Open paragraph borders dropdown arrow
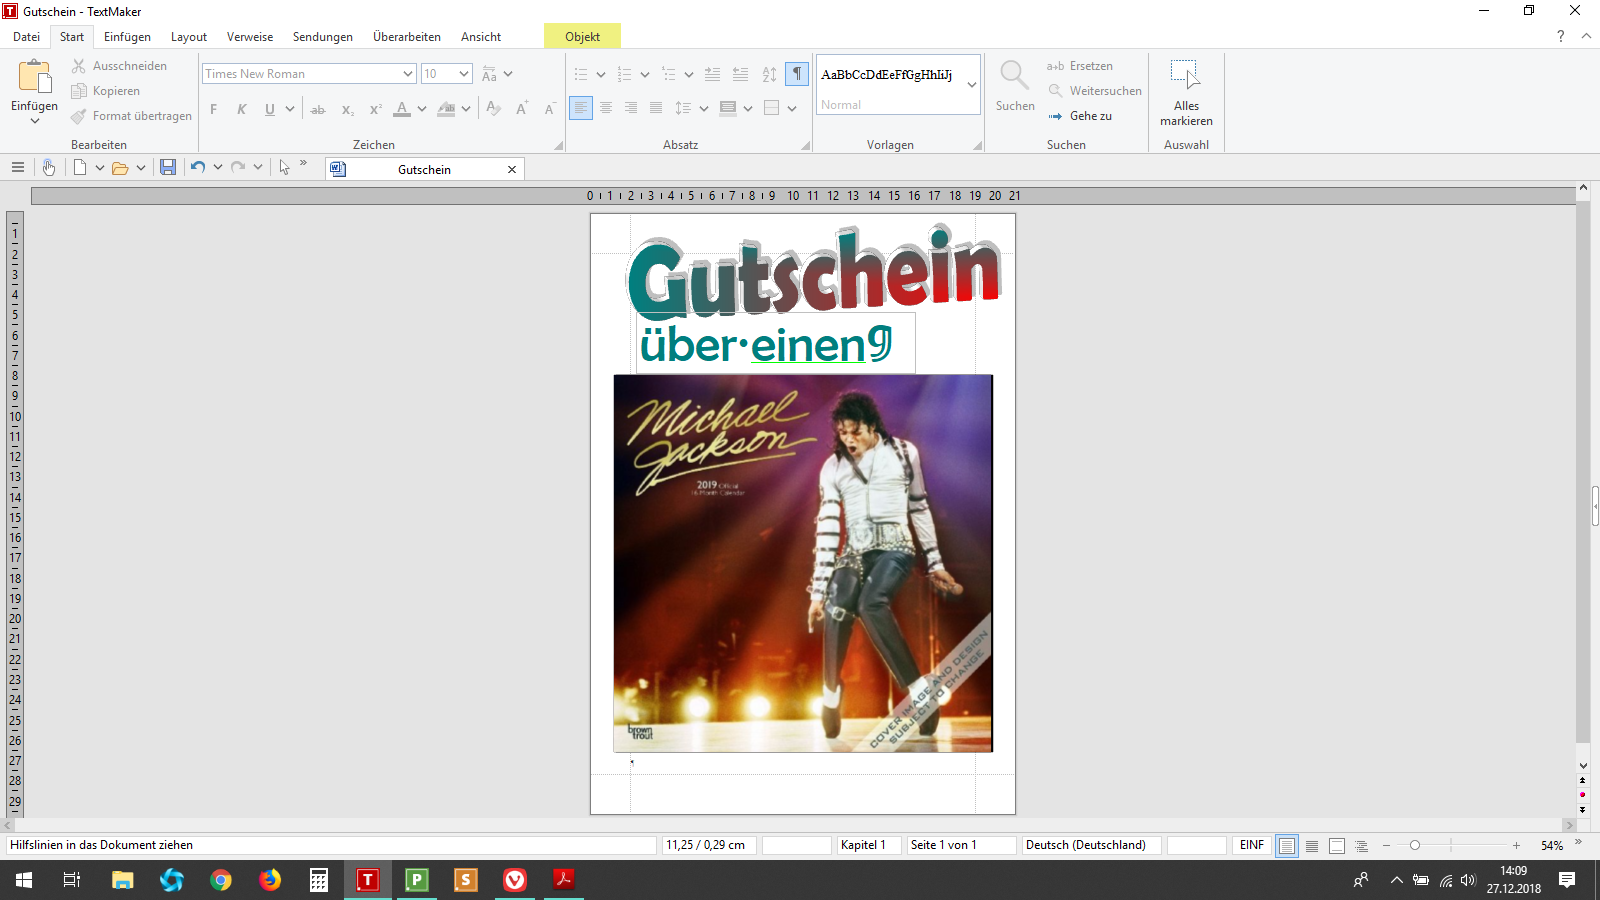1600x900 pixels. 792,108
